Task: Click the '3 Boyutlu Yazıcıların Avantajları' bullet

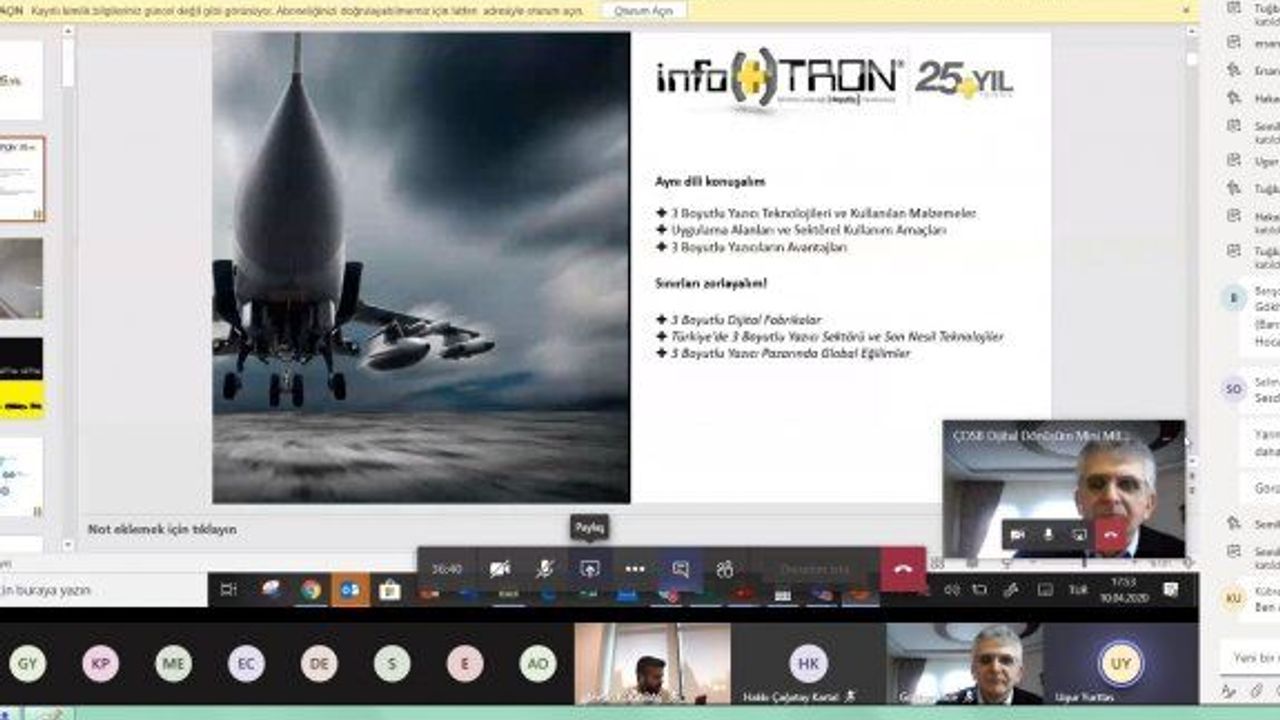Action: (x=758, y=247)
